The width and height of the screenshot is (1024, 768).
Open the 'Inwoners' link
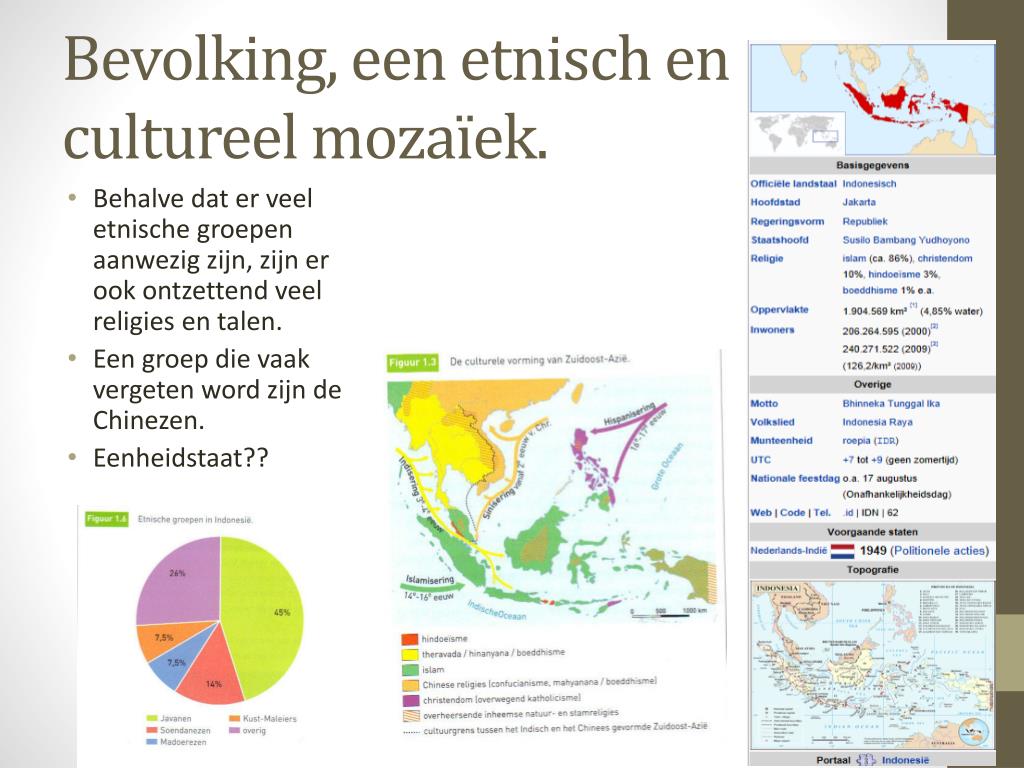[x=772, y=330]
